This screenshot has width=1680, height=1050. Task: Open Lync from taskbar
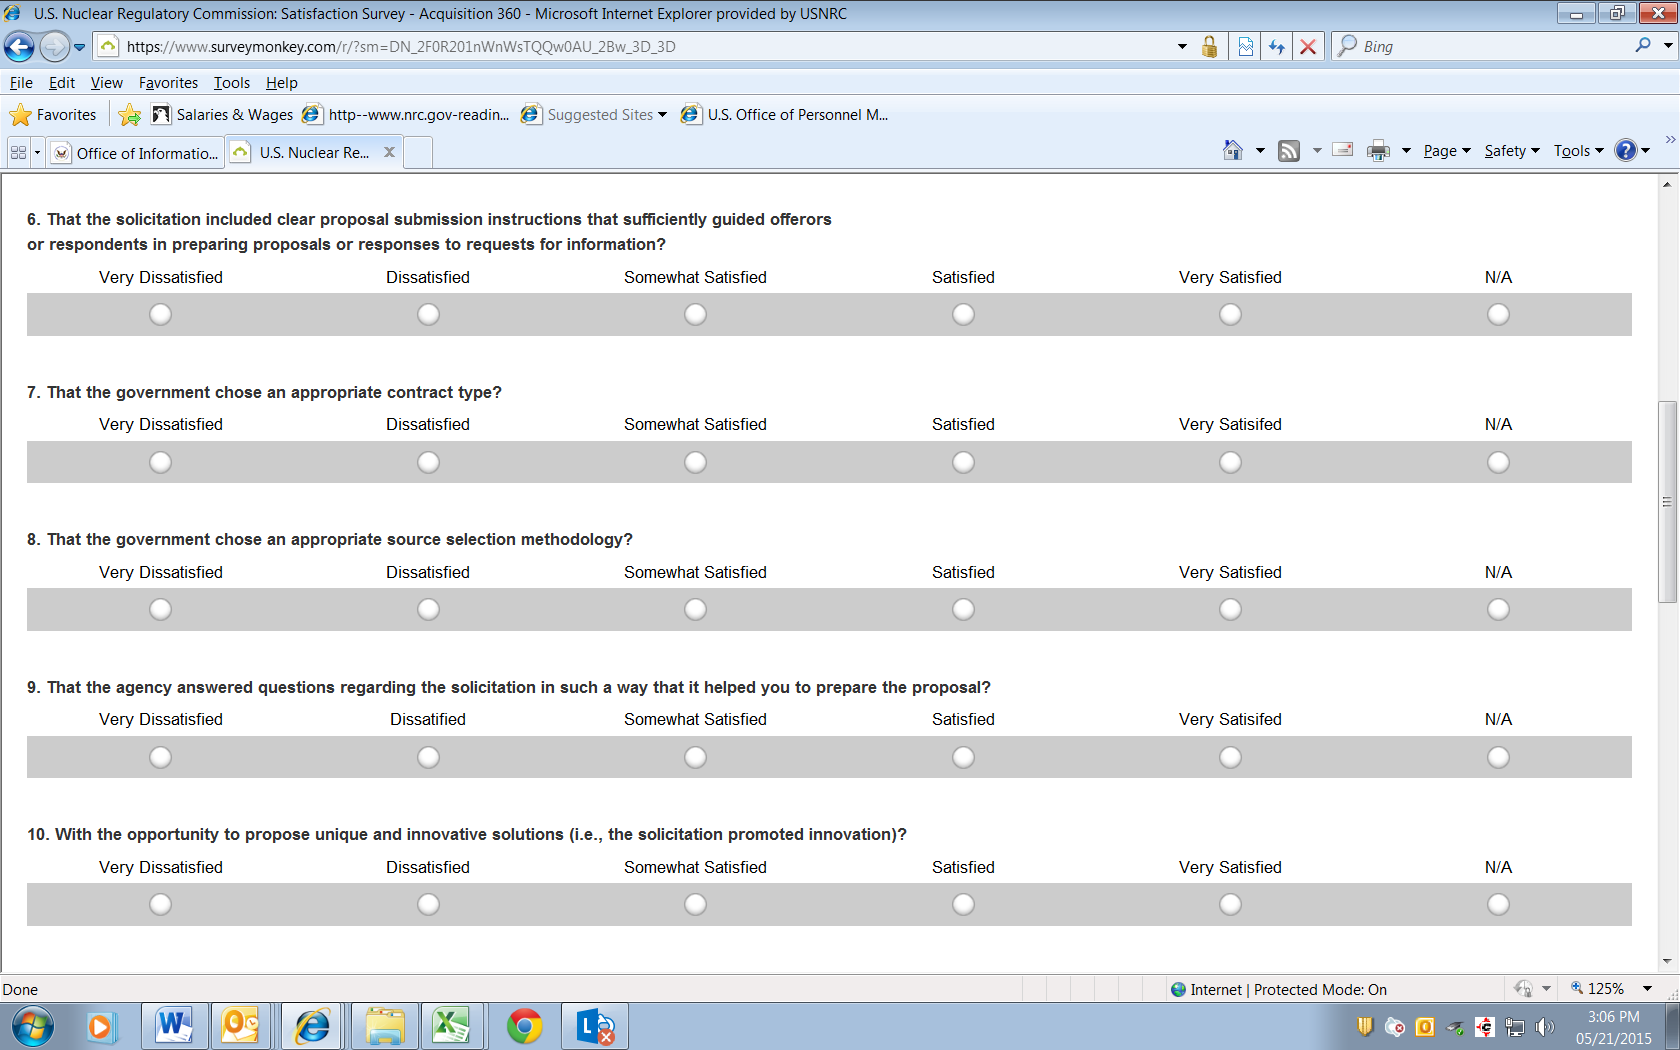pos(595,1026)
